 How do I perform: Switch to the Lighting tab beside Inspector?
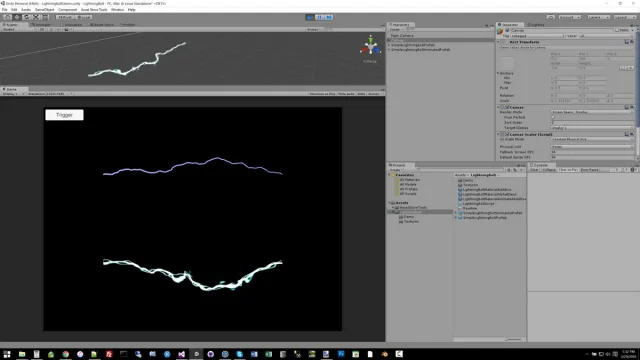point(537,24)
